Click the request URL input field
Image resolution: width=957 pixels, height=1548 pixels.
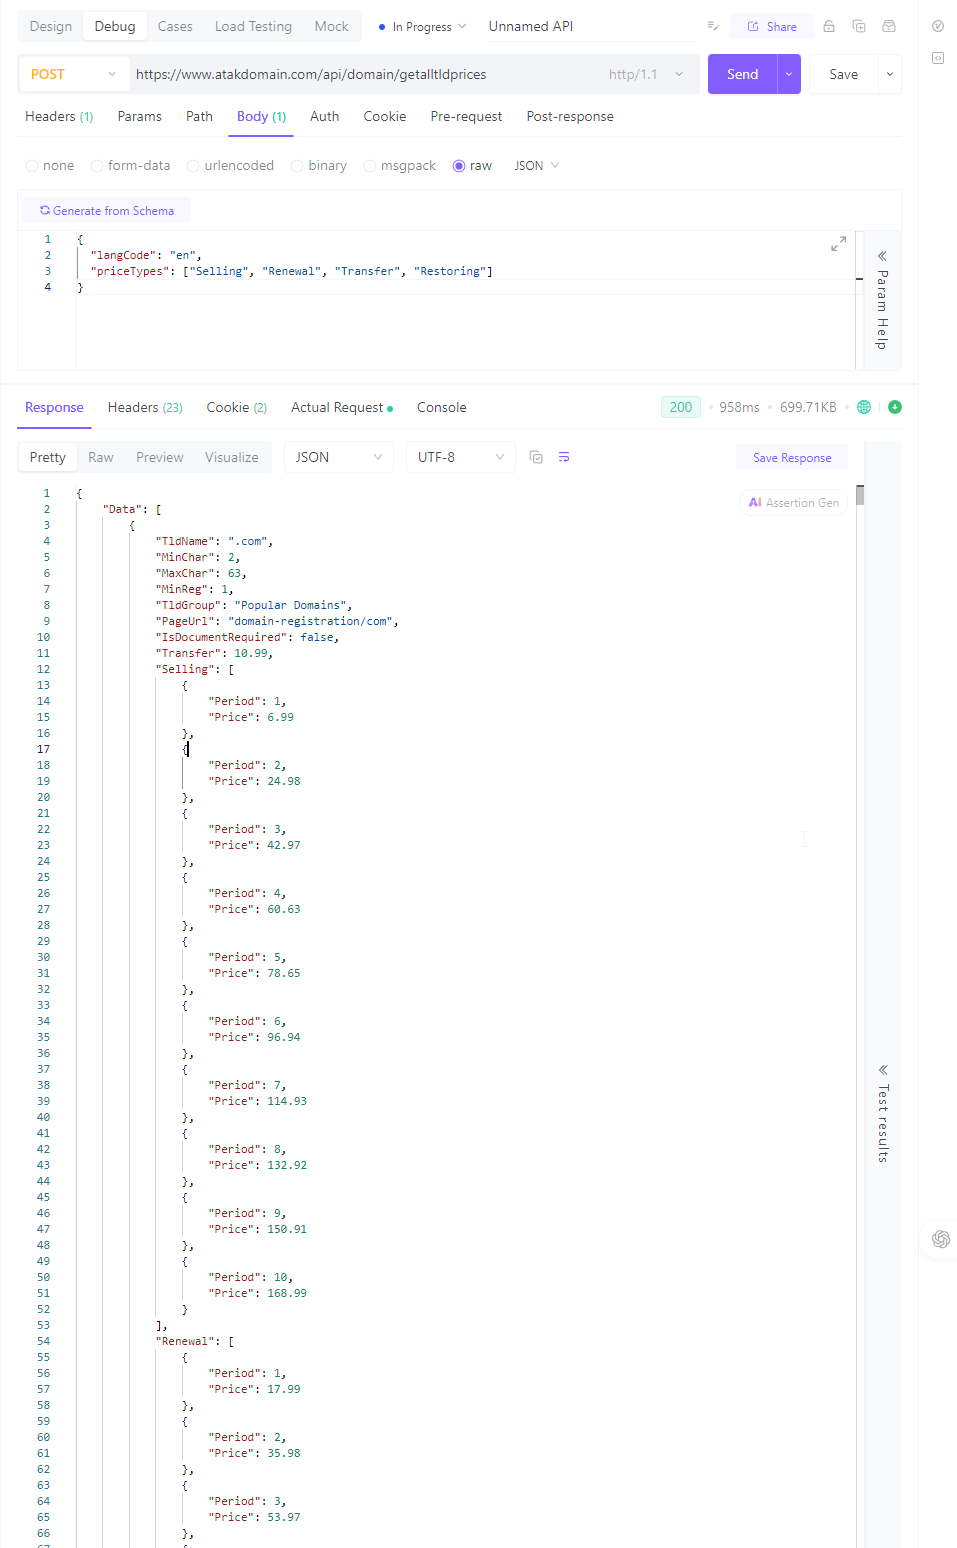[365, 74]
